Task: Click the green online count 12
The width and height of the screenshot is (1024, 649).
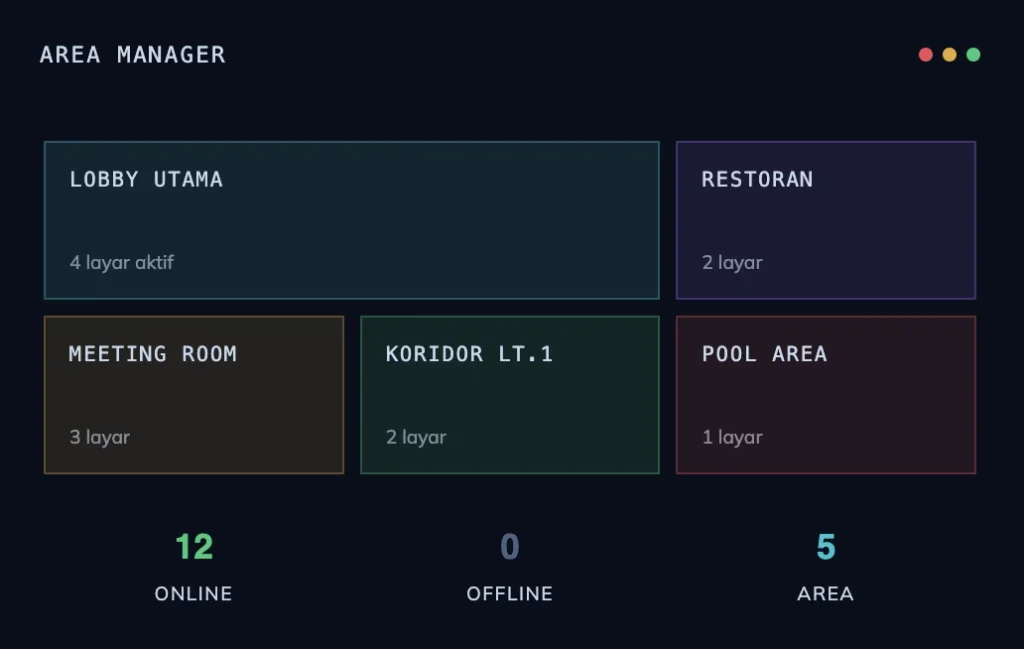Action: pyautogui.click(x=194, y=547)
